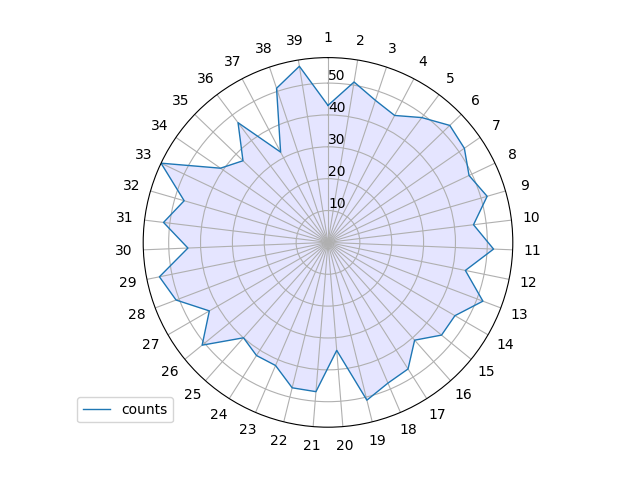The height and width of the screenshot is (480, 640).
Task: Select angular axis label 28
Action: 137,314
